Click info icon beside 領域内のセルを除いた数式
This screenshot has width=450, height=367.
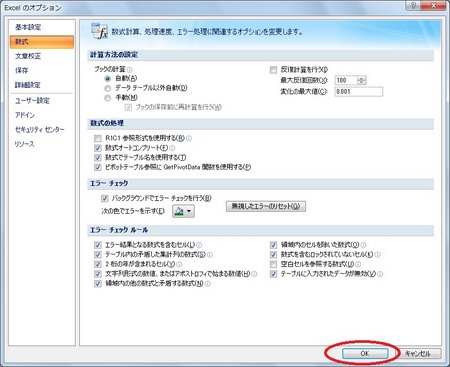click(364, 245)
